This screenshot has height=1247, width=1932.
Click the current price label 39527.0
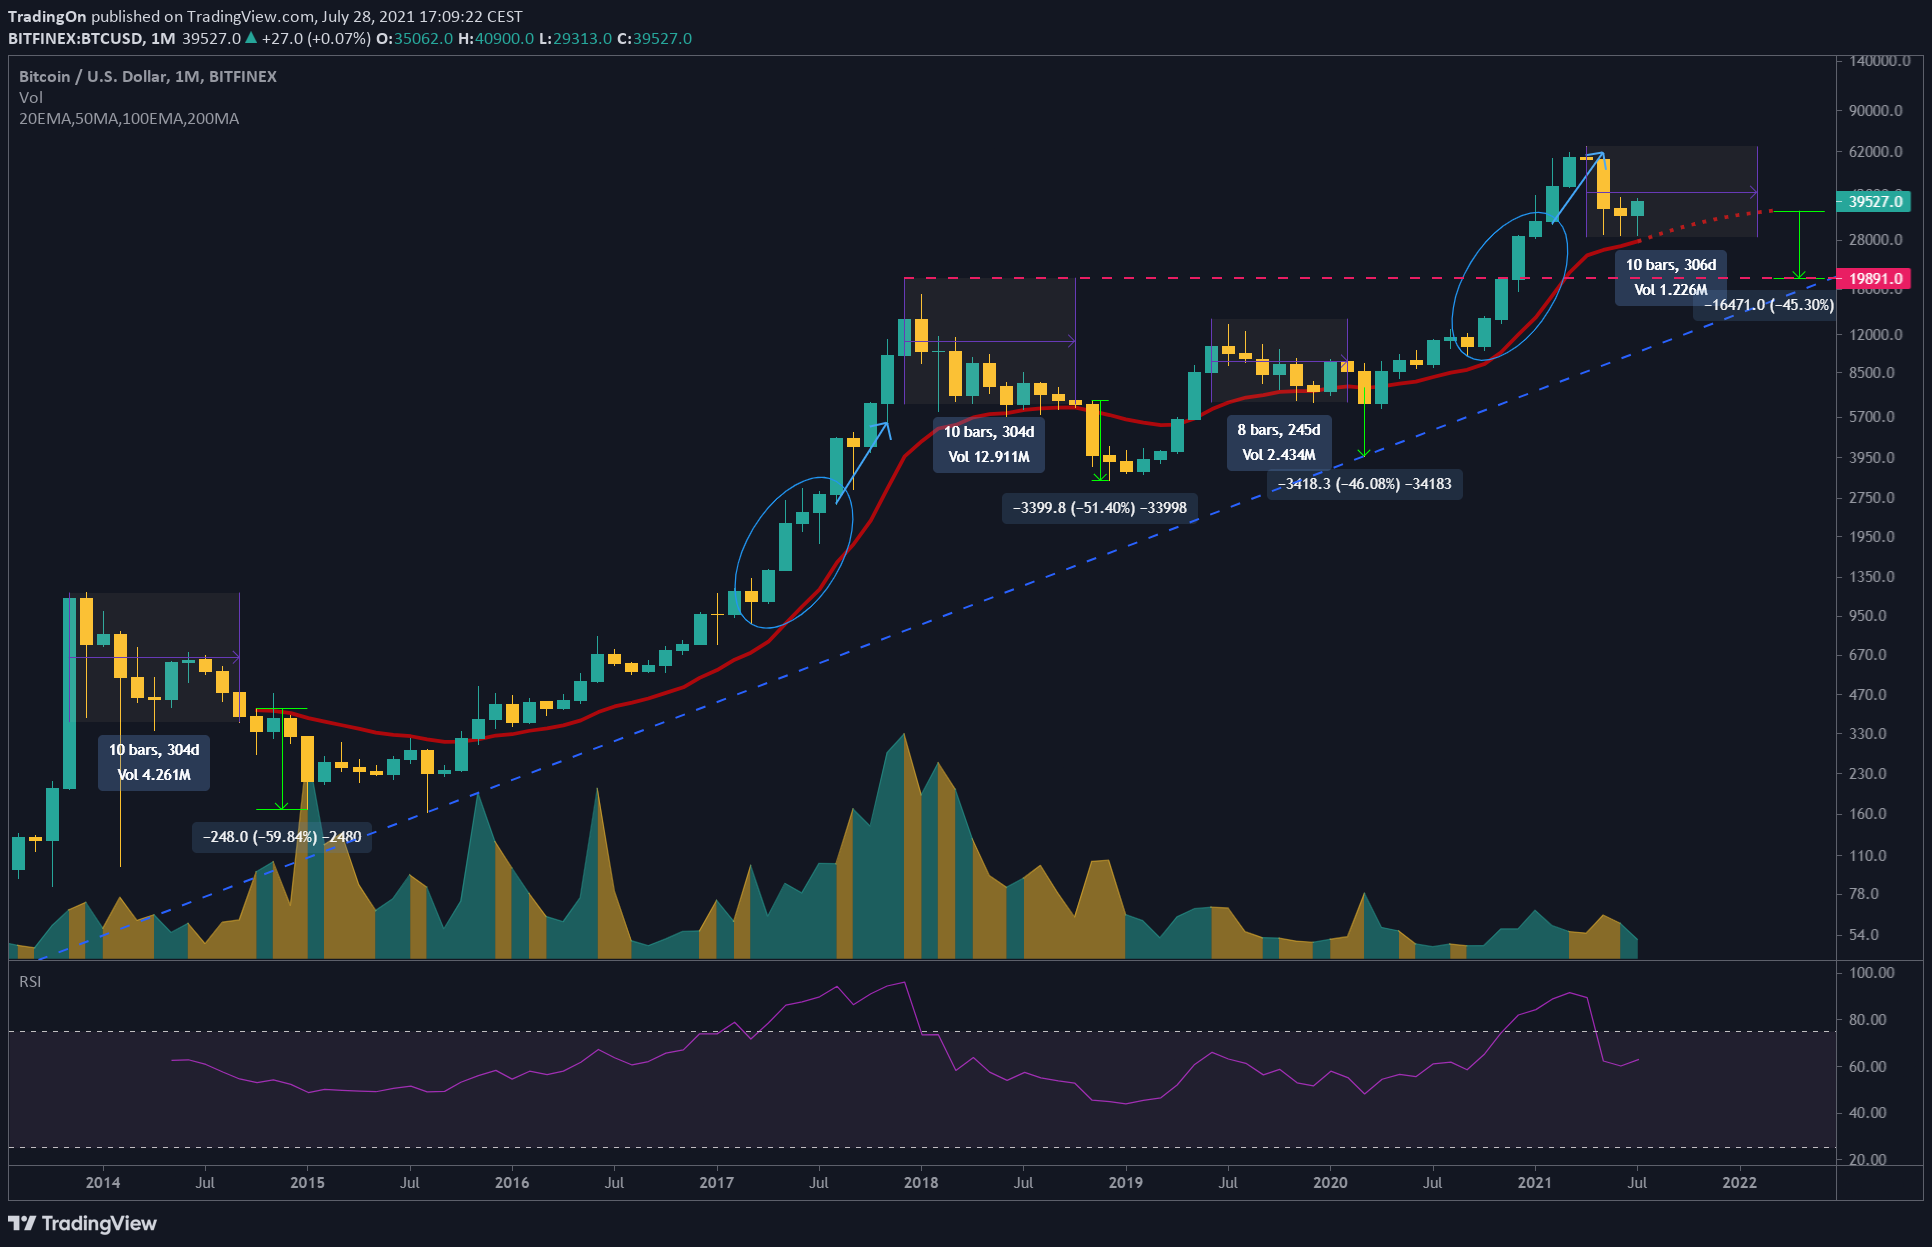[x=1874, y=201]
